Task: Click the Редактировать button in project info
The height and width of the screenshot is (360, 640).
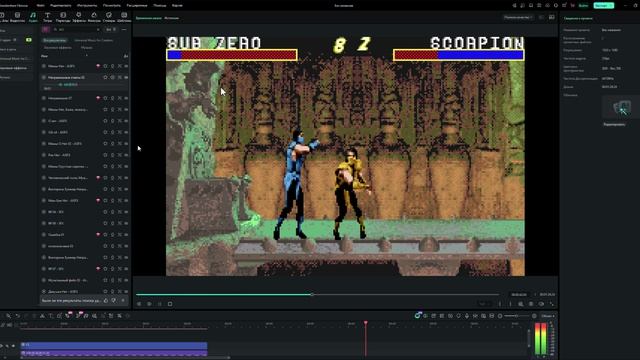Action: point(614,124)
